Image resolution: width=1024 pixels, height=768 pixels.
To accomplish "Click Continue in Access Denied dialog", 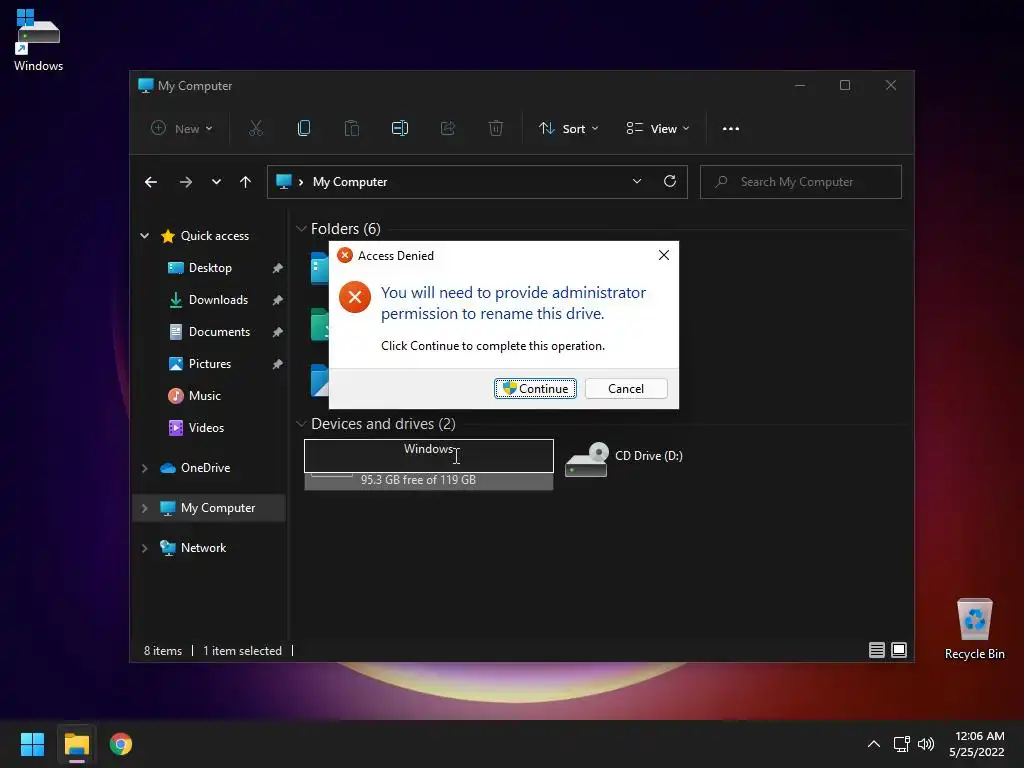I will tap(535, 389).
